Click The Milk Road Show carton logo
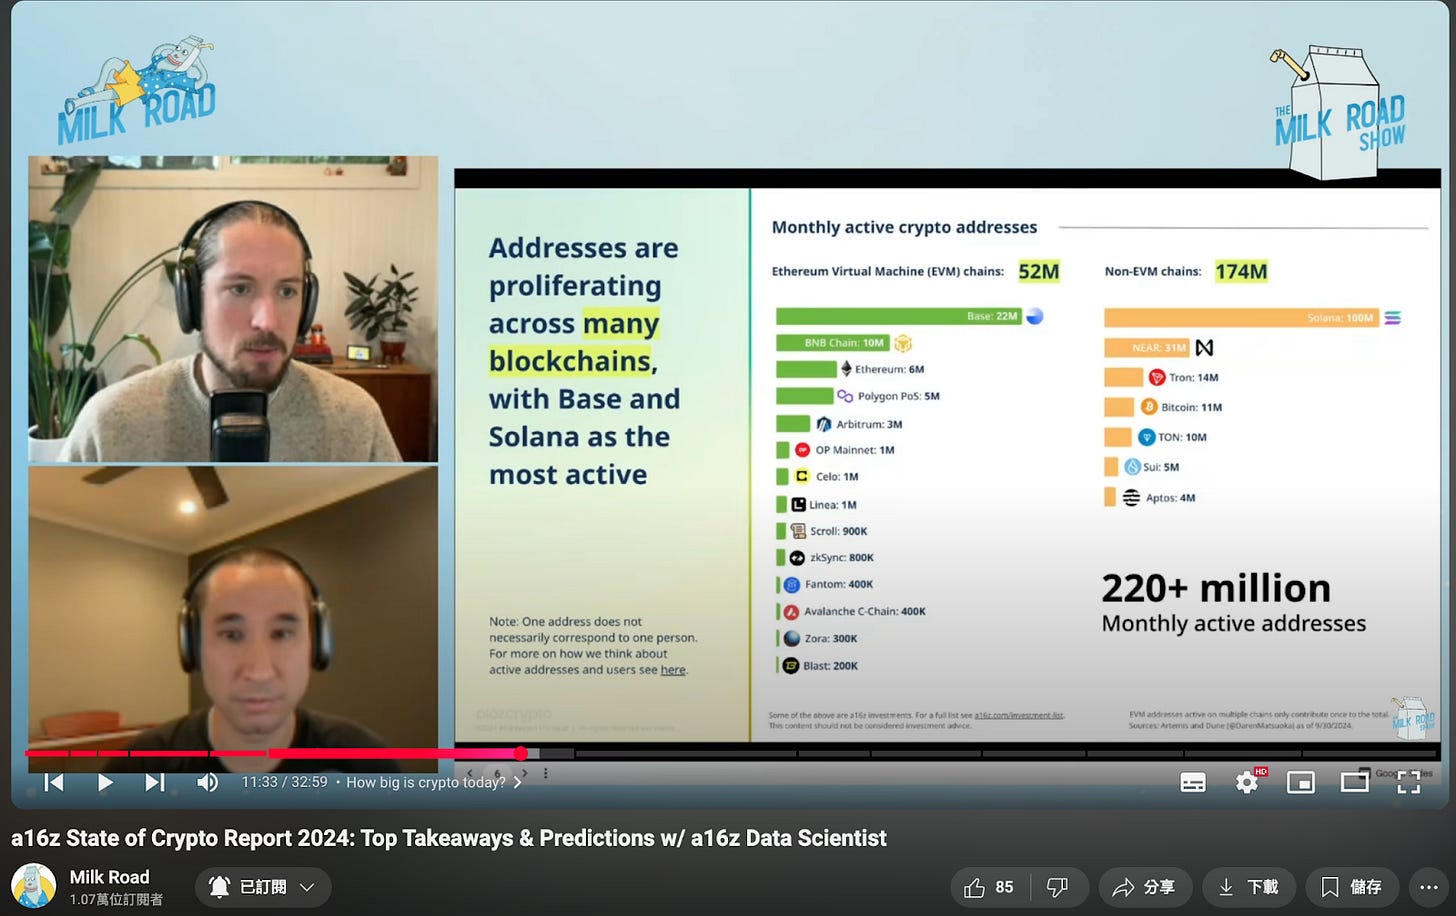 tap(1340, 112)
